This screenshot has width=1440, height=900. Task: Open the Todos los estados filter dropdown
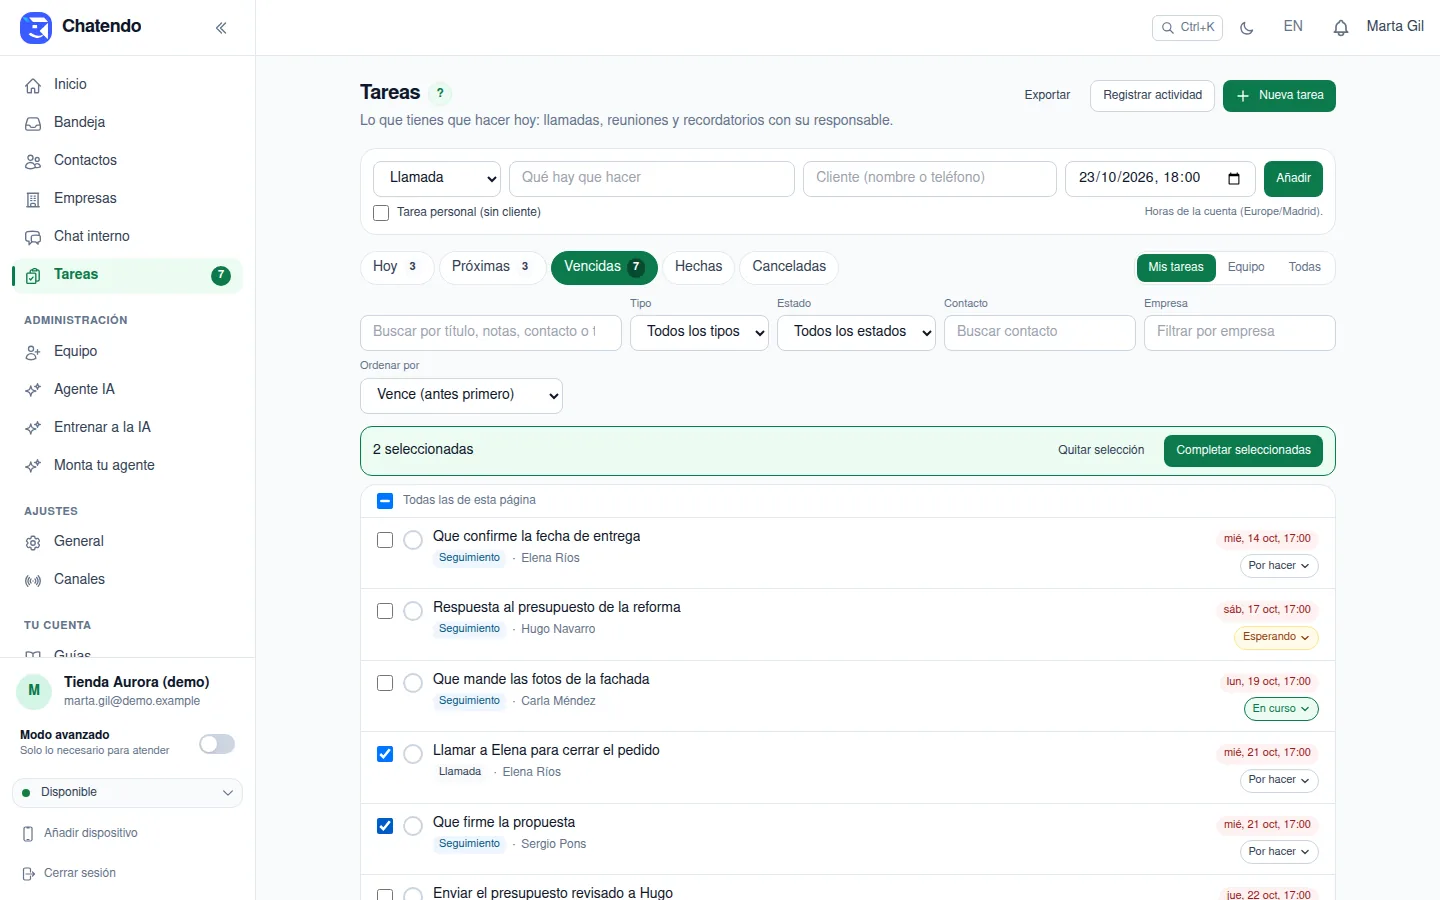click(x=856, y=332)
